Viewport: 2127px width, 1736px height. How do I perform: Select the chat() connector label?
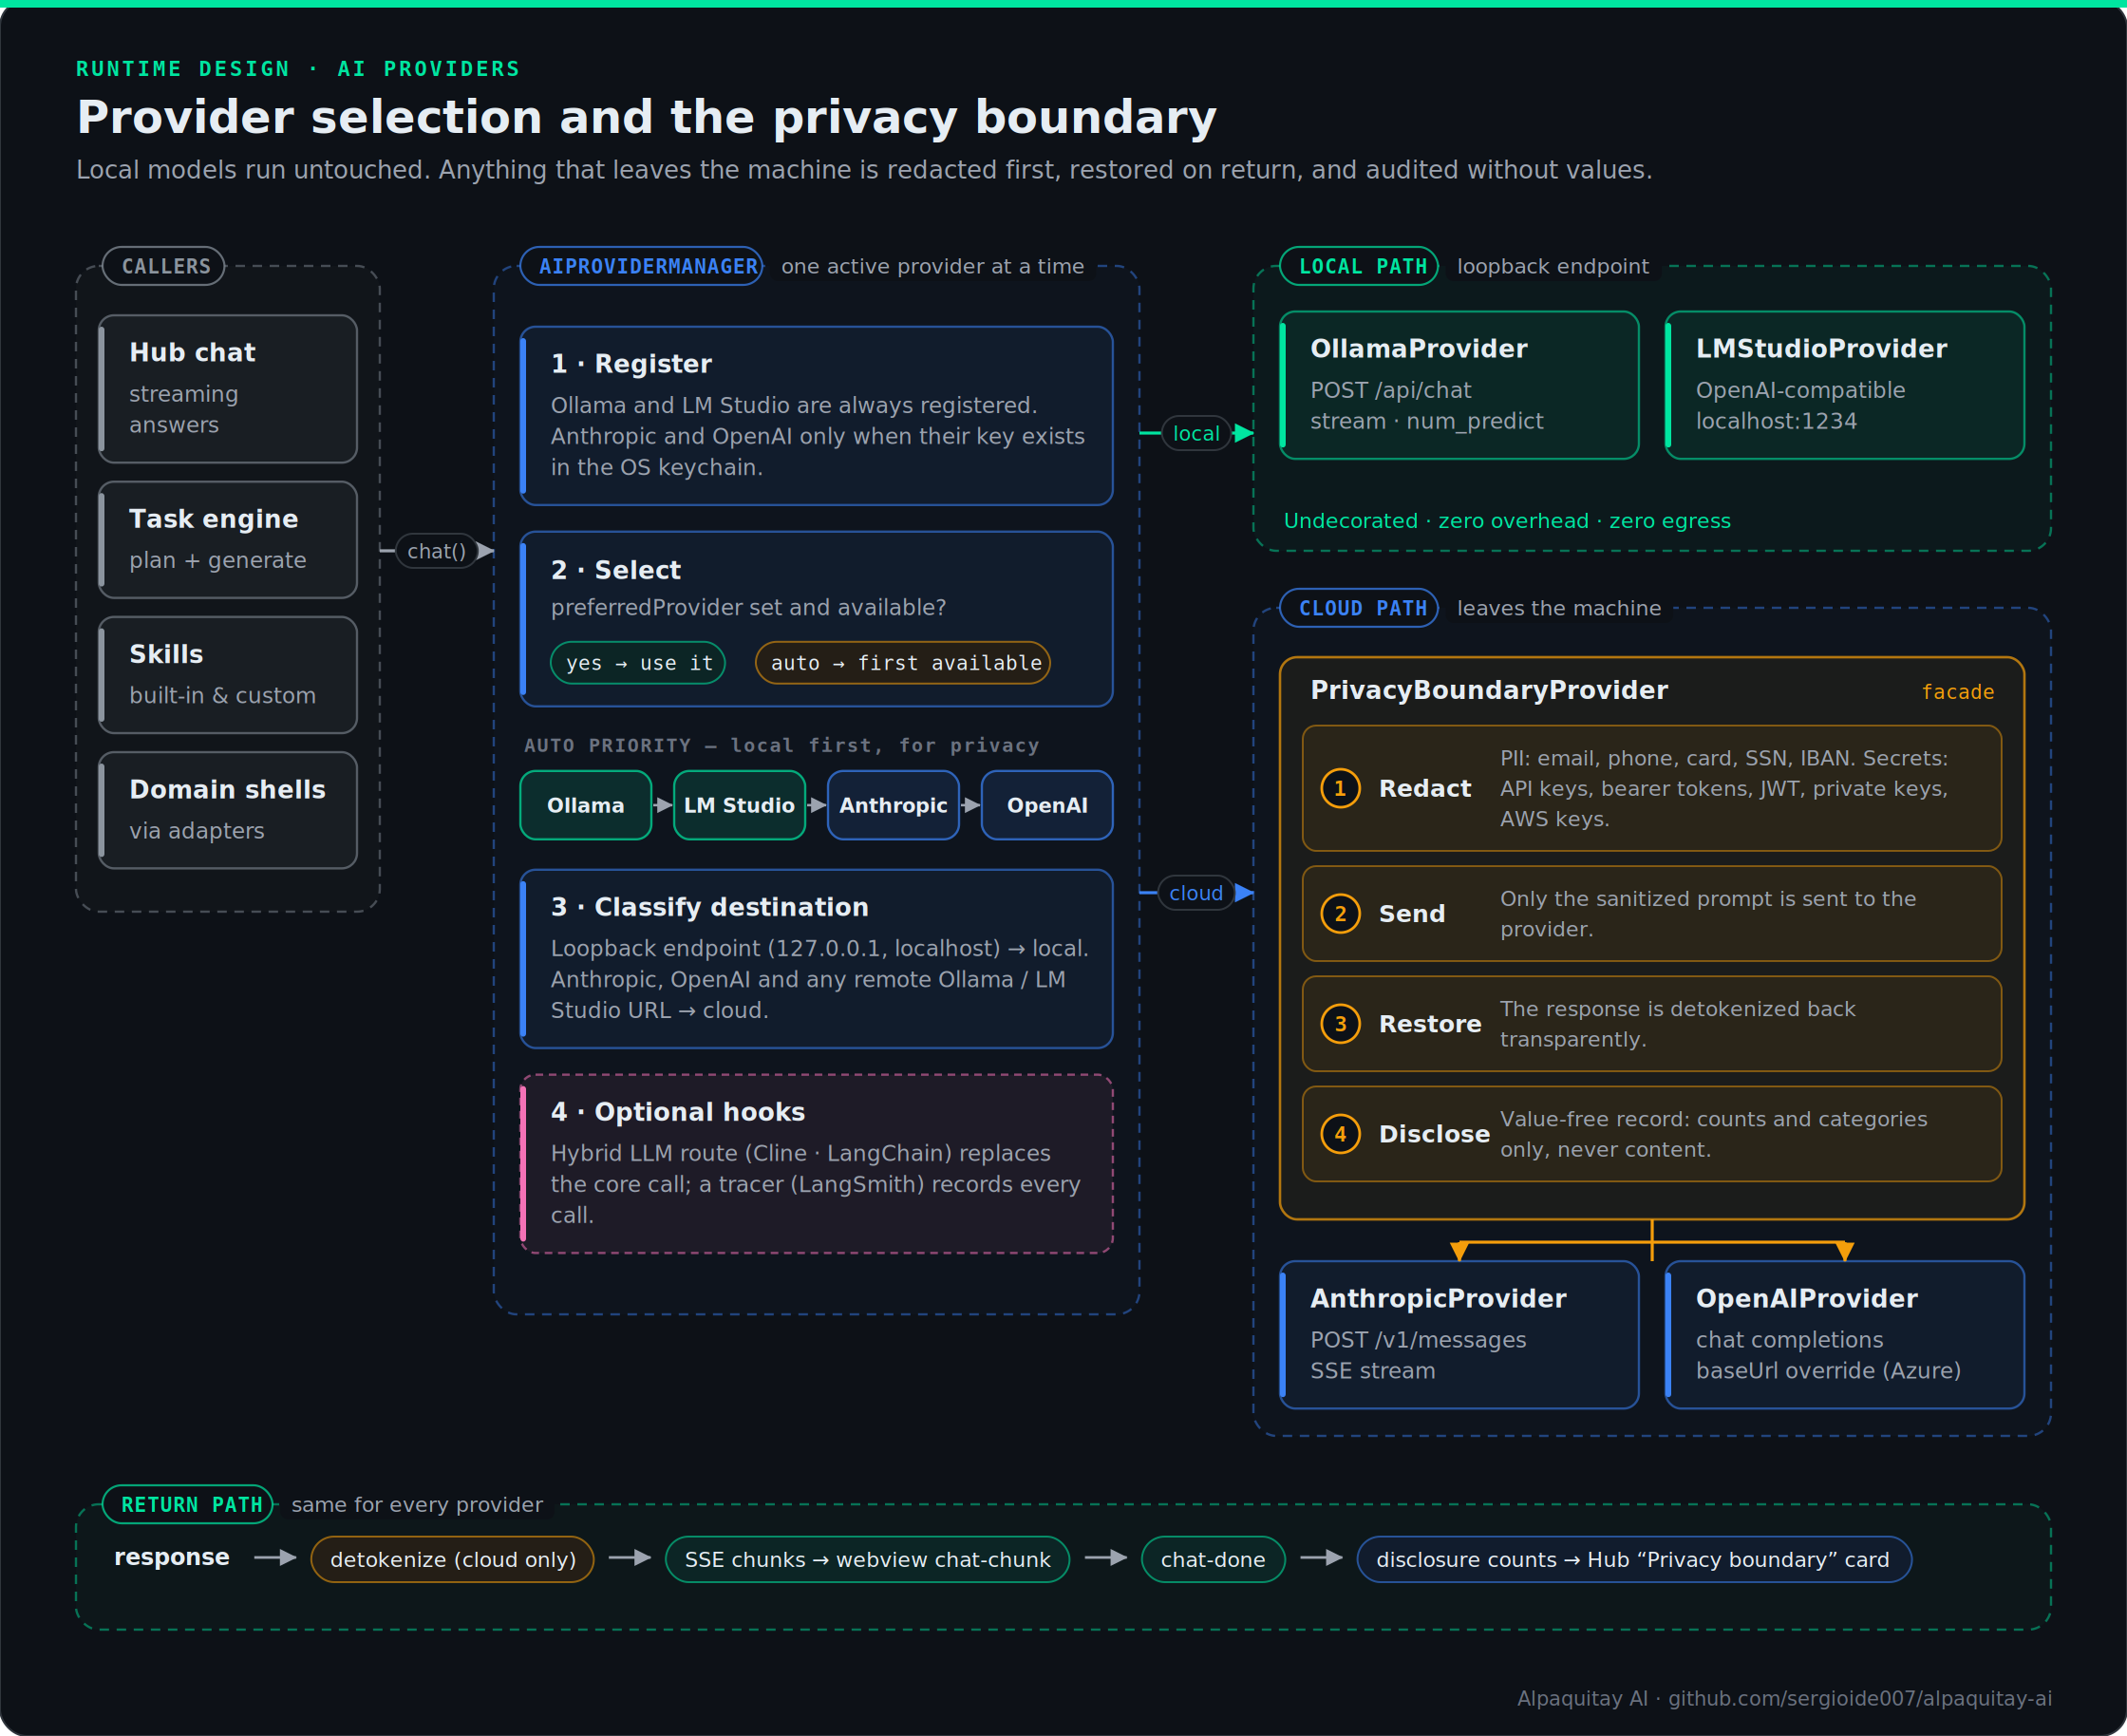click(x=436, y=551)
